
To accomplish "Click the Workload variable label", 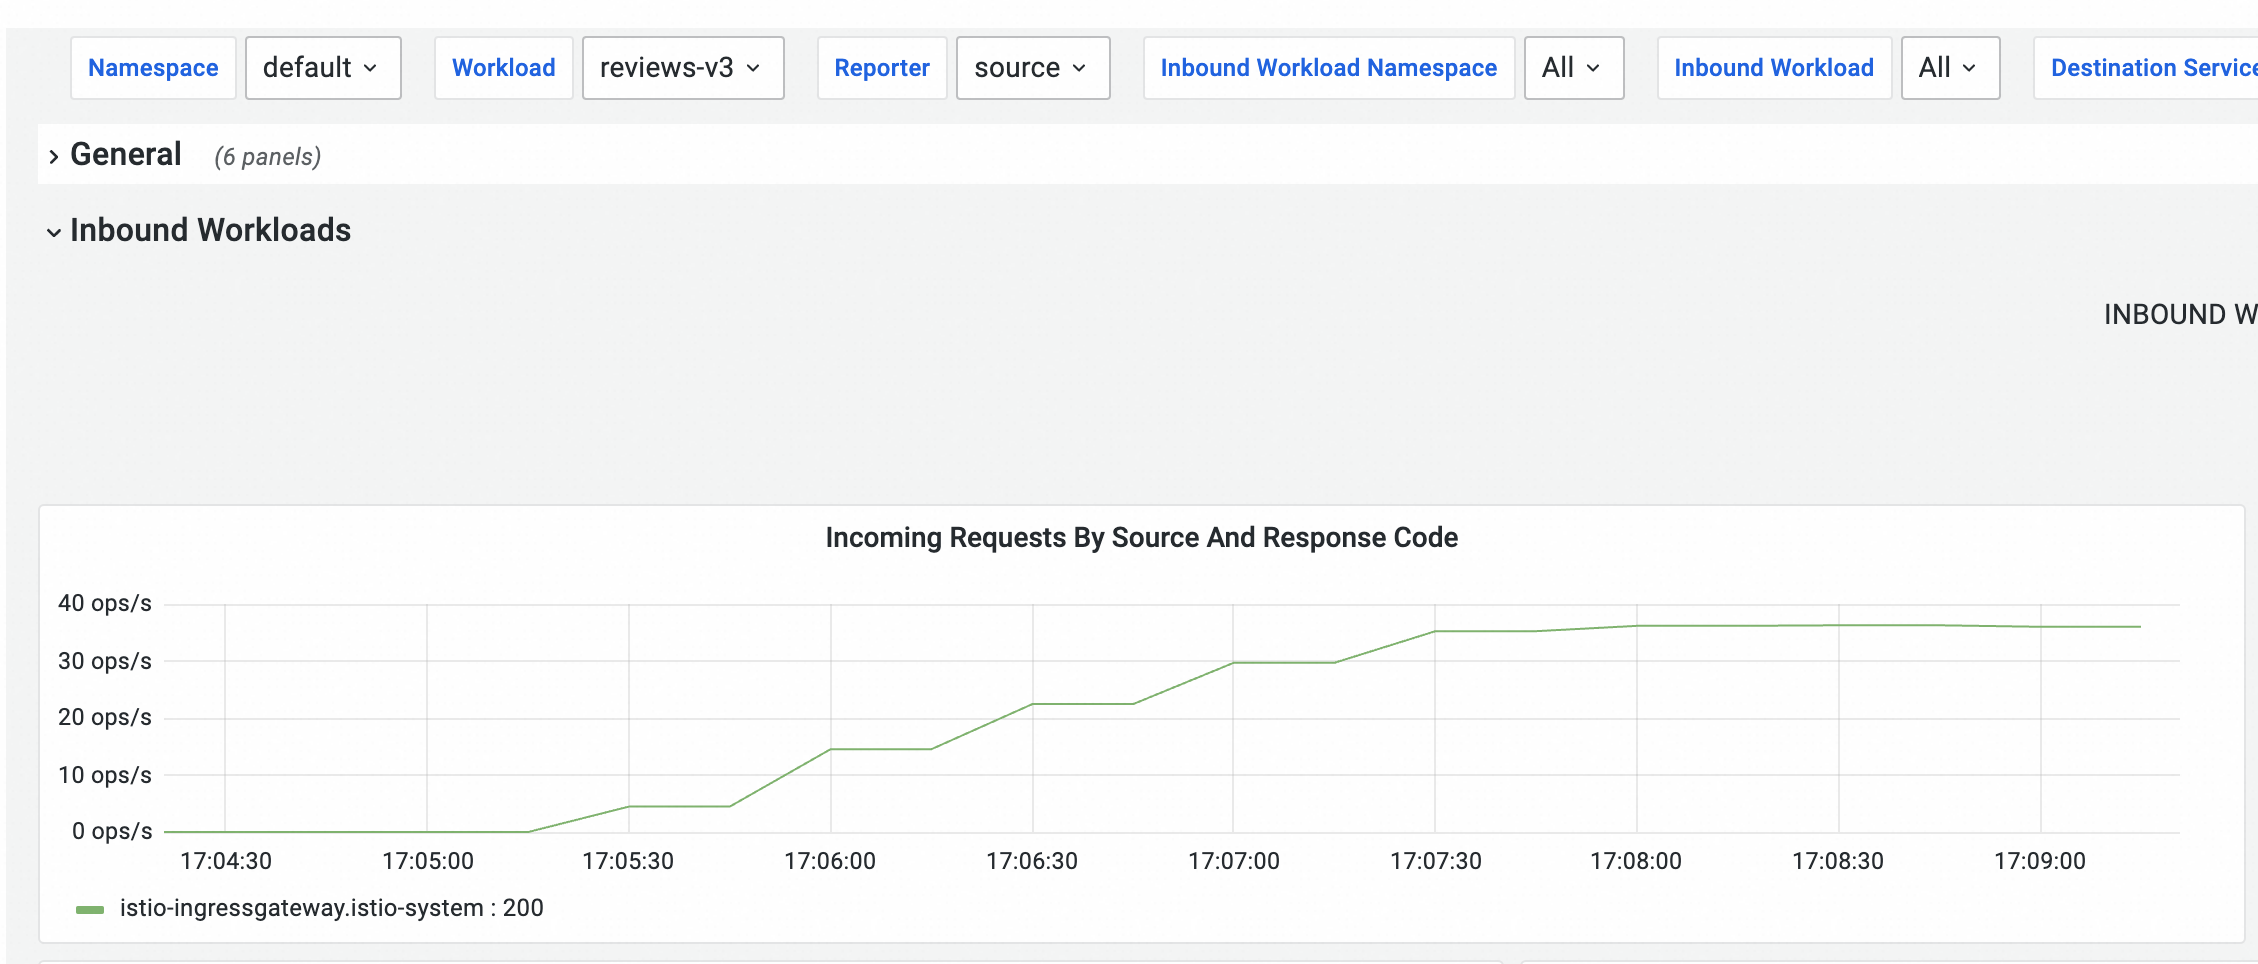I will pyautogui.click(x=504, y=68).
